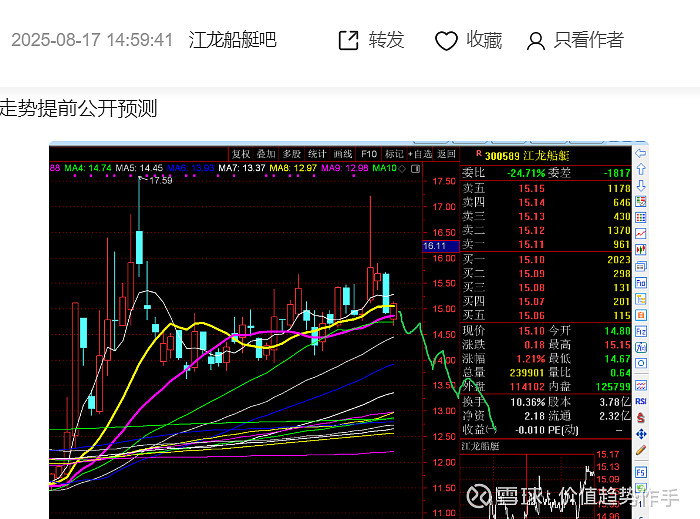Viewport: 700px width, 519px height.
Task: Open the yellow tree-list icon in sidebar
Action: point(641,299)
